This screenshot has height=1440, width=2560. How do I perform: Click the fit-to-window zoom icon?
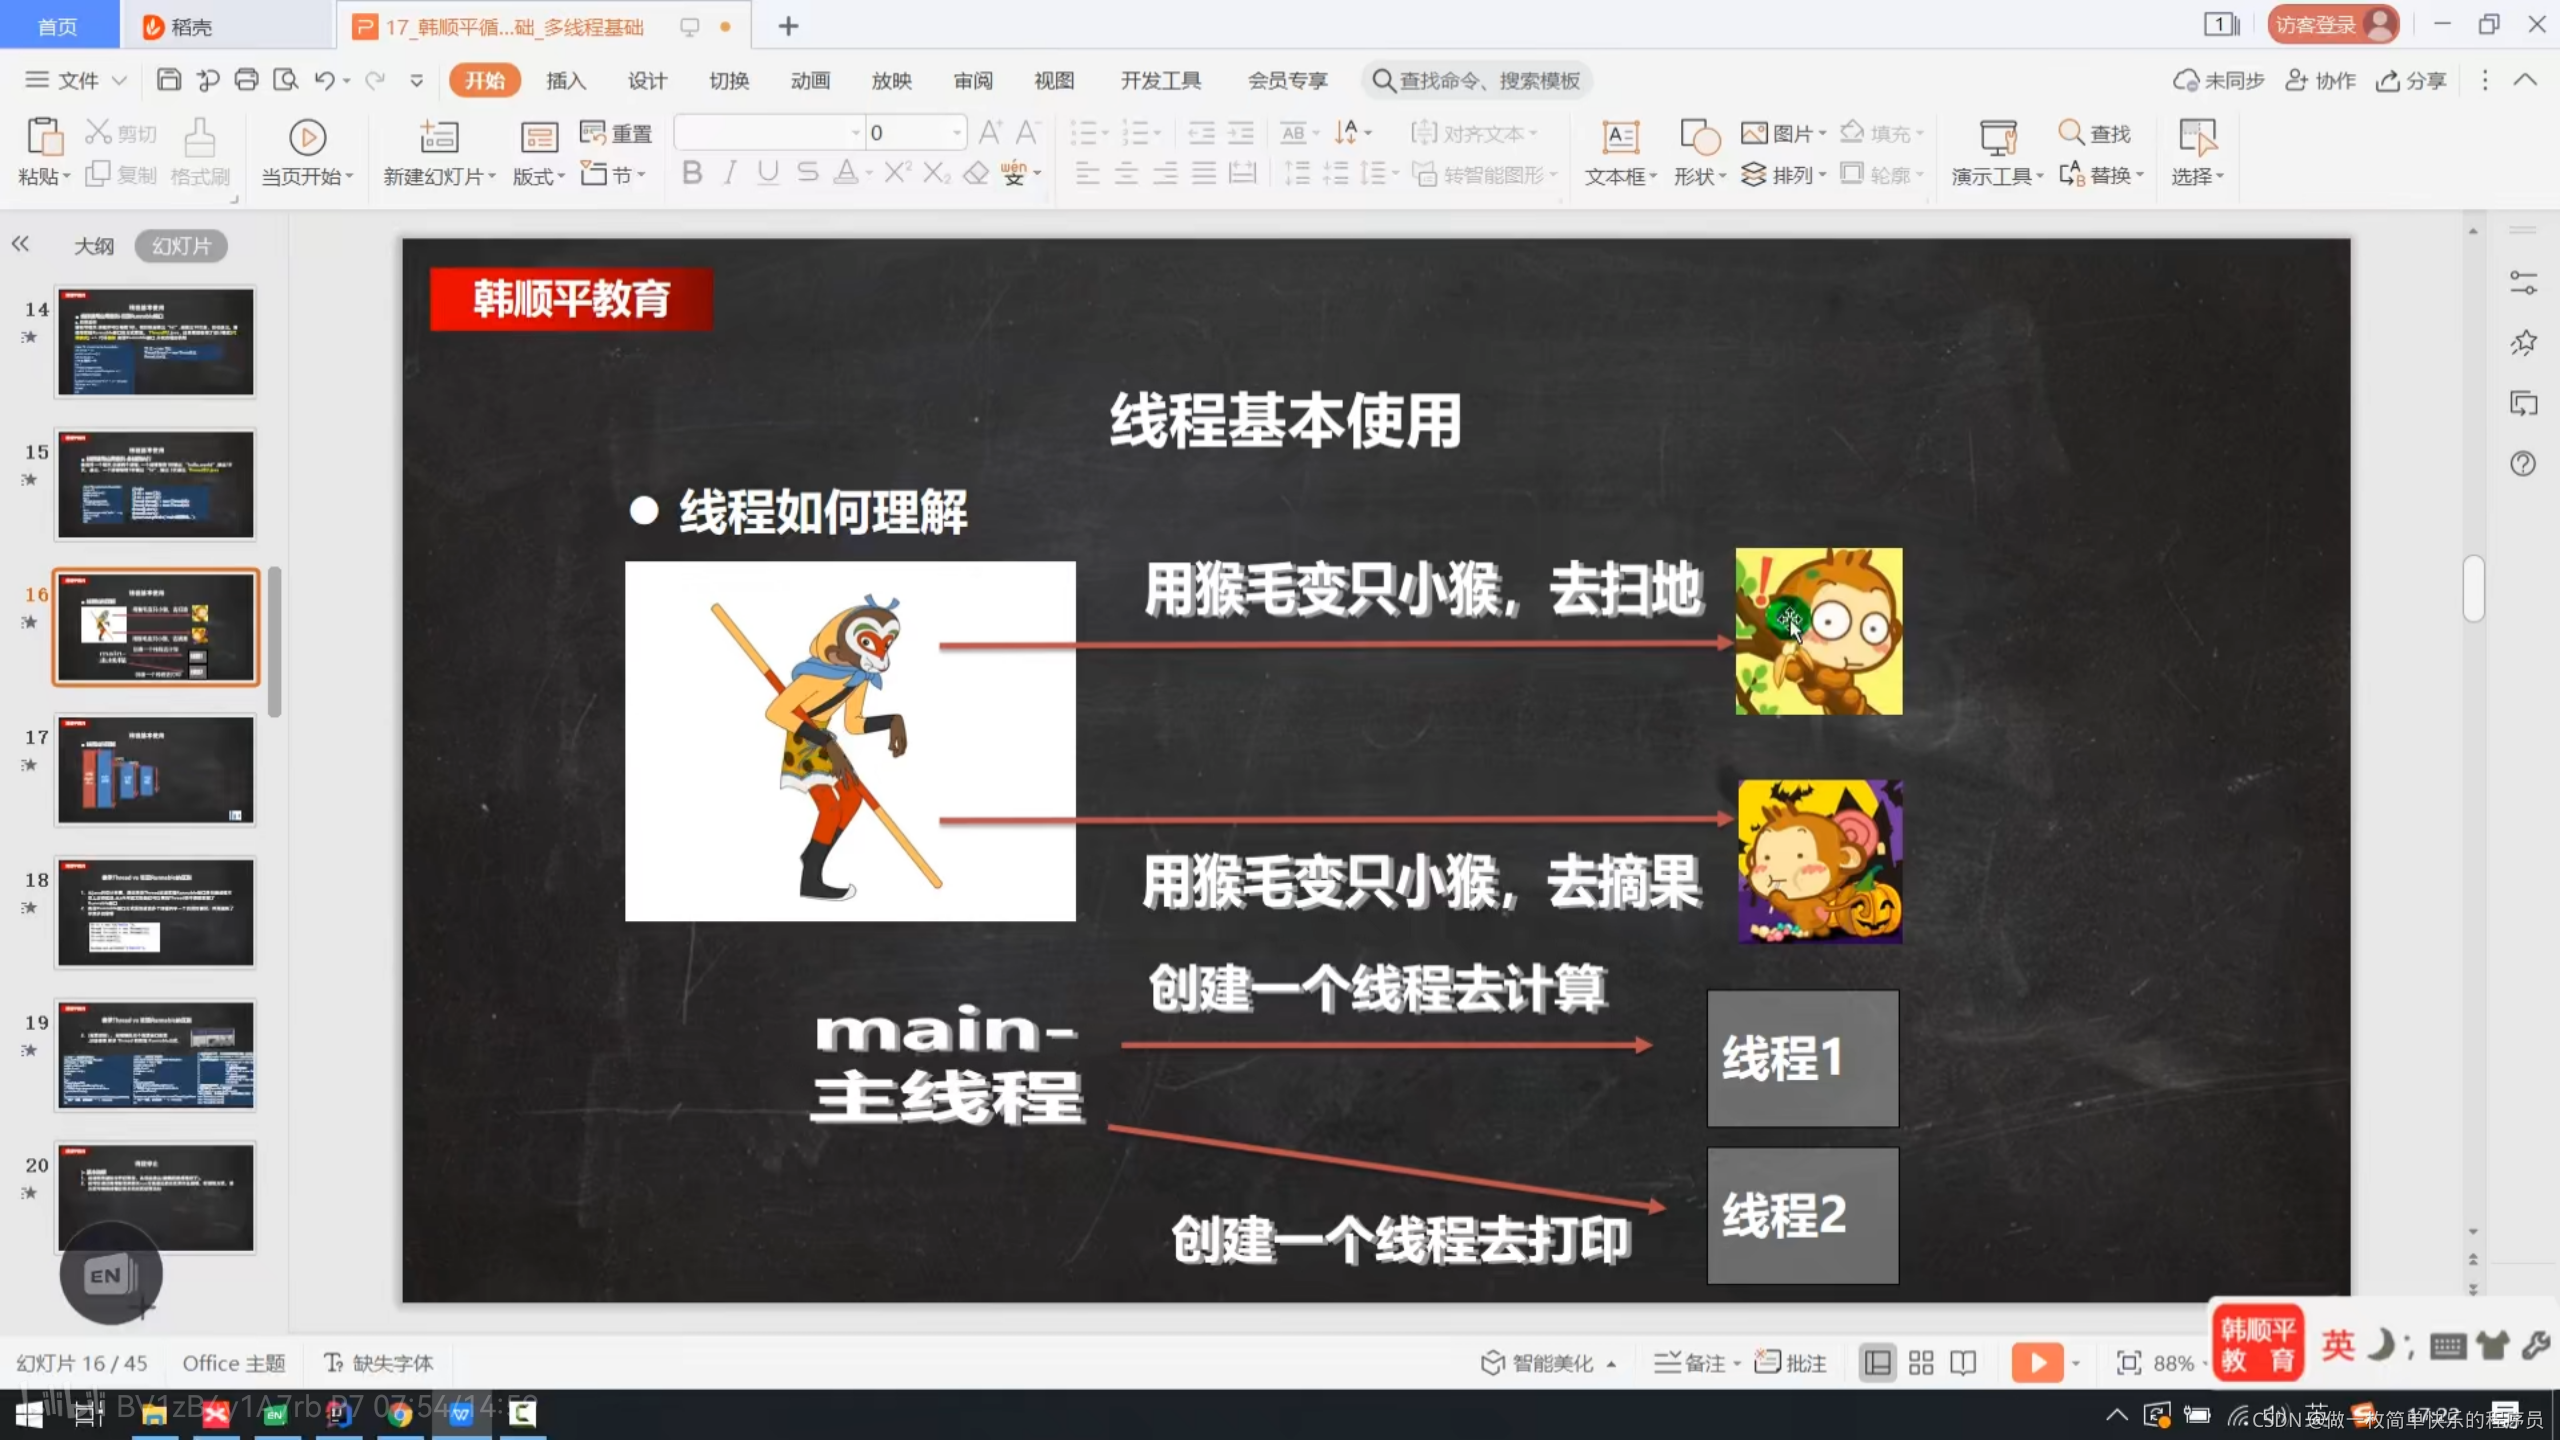point(2129,1363)
